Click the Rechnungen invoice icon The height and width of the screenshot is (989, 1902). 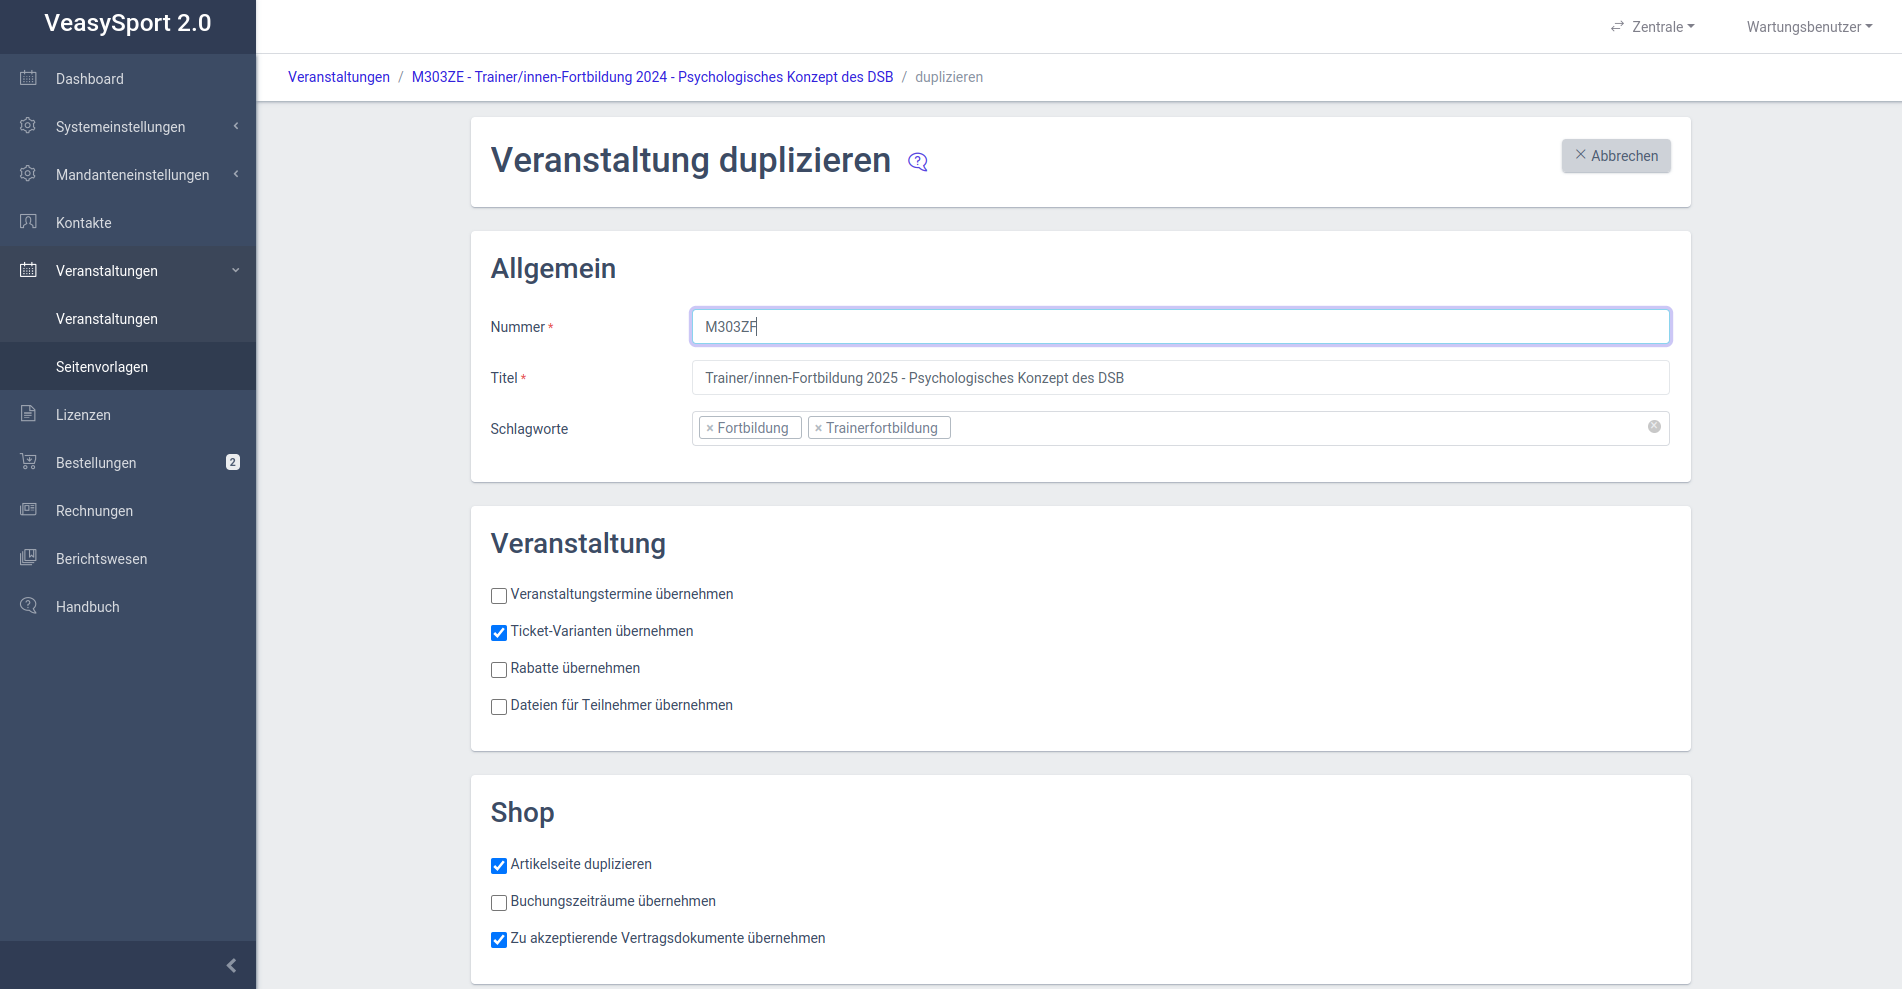(x=28, y=510)
